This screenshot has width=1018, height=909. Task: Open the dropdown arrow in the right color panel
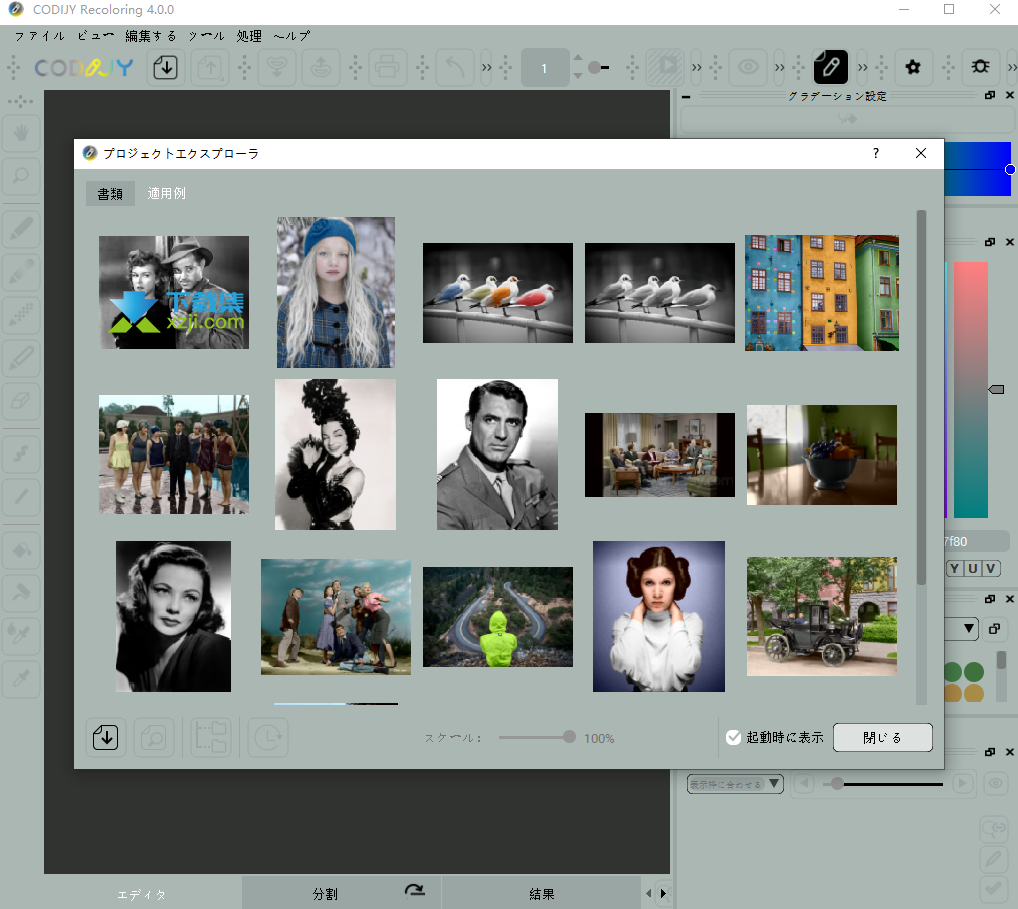click(969, 629)
